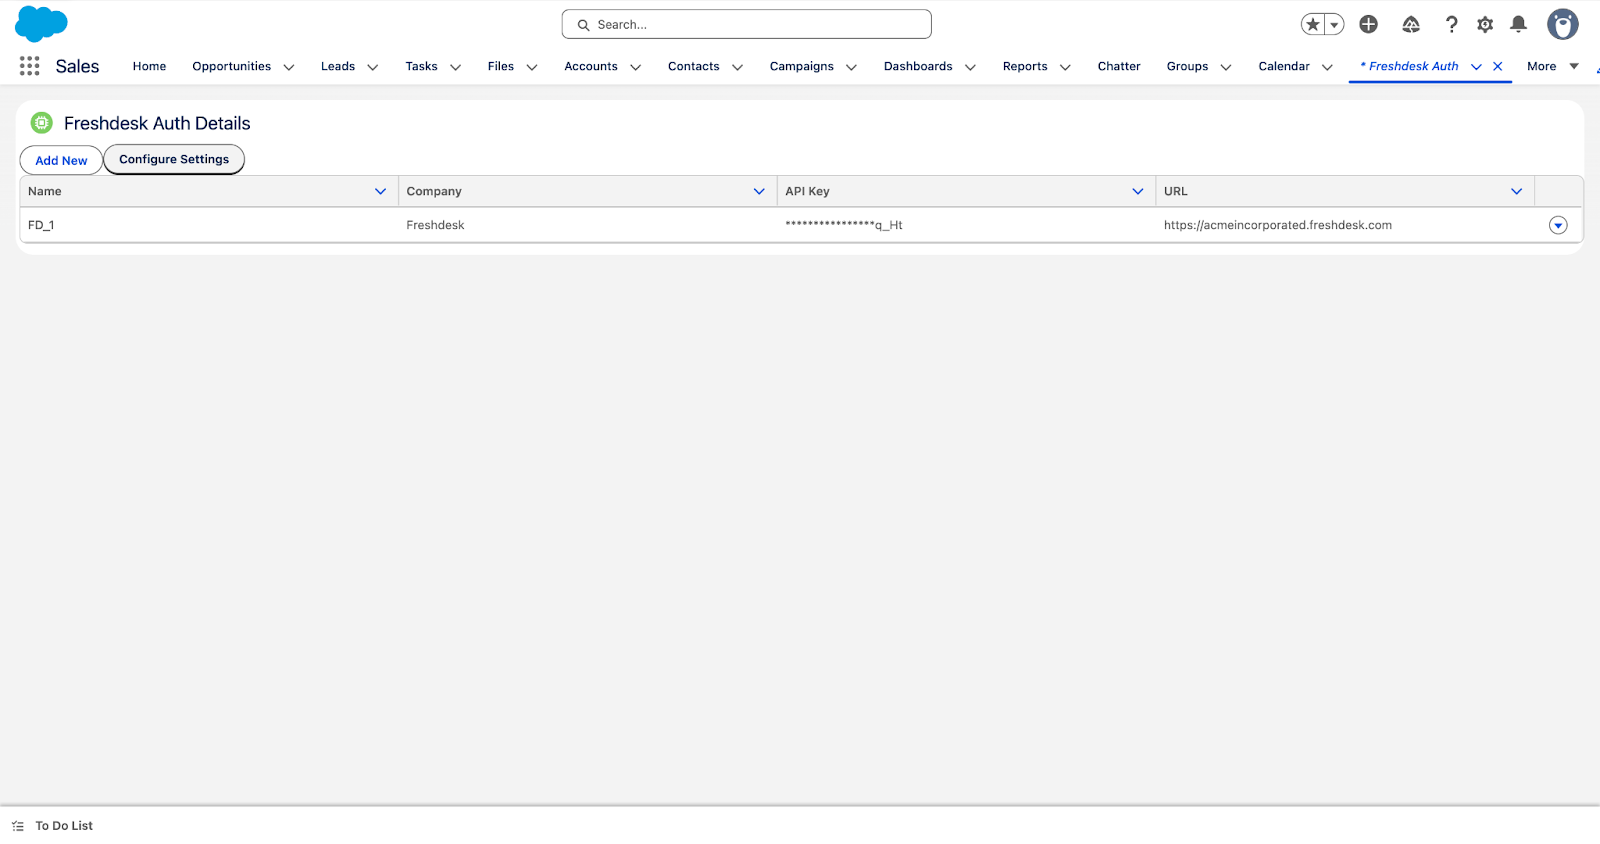Click the Add New button

point(61,160)
